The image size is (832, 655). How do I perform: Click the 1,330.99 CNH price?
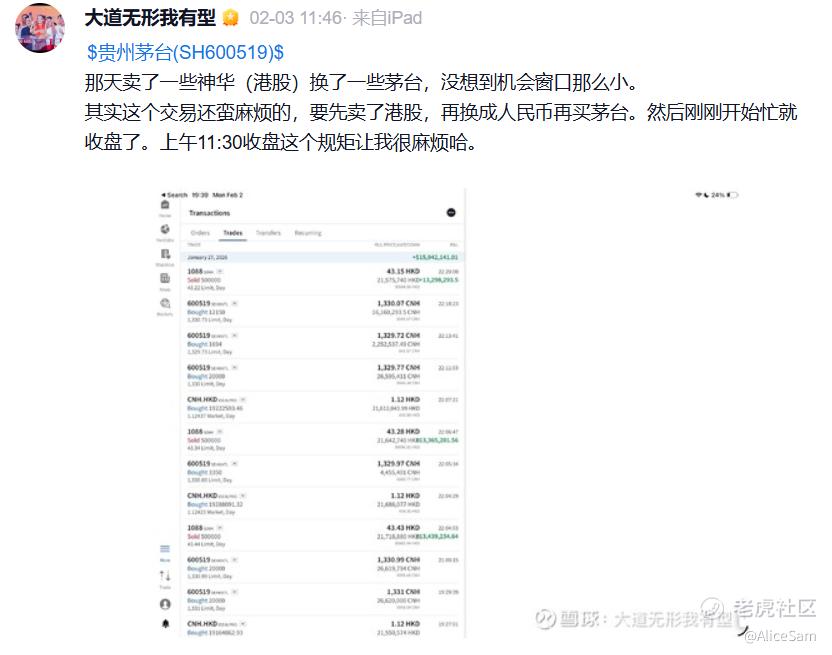coord(398,560)
